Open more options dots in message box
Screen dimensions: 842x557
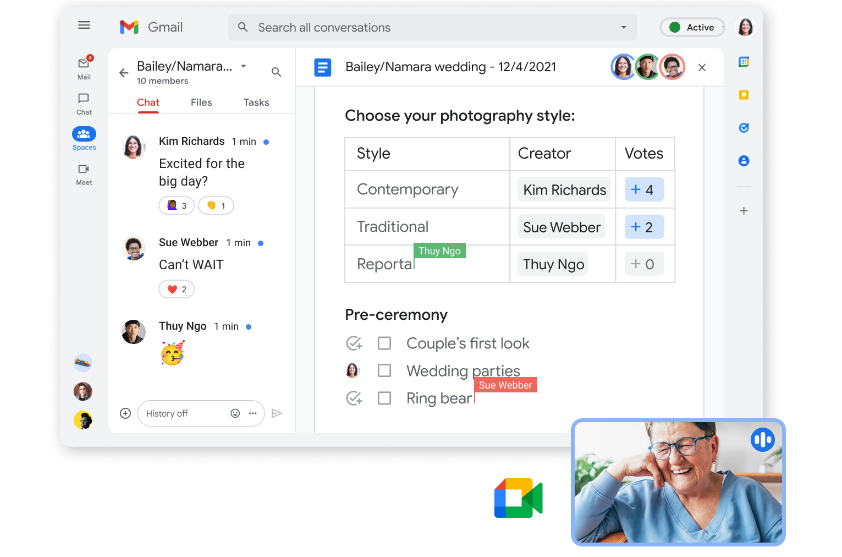pos(252,414)
